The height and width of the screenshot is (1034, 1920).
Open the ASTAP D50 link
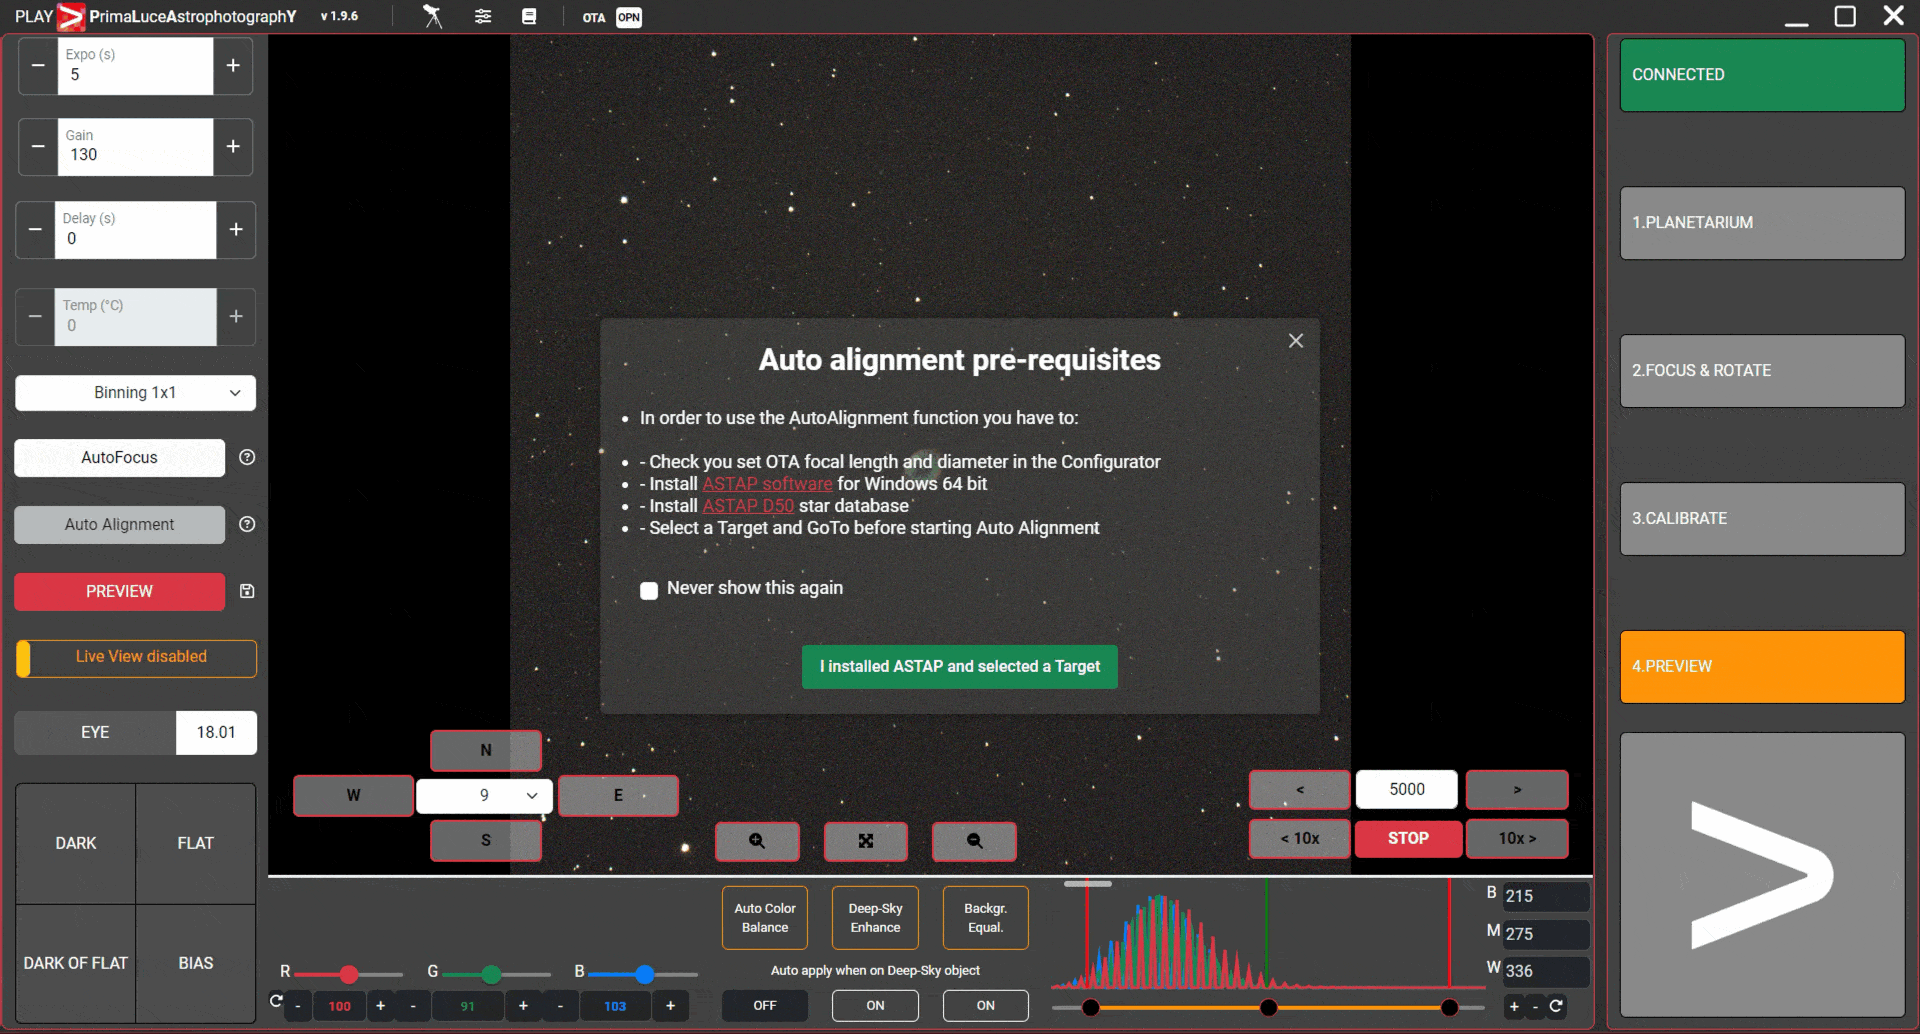748,506
